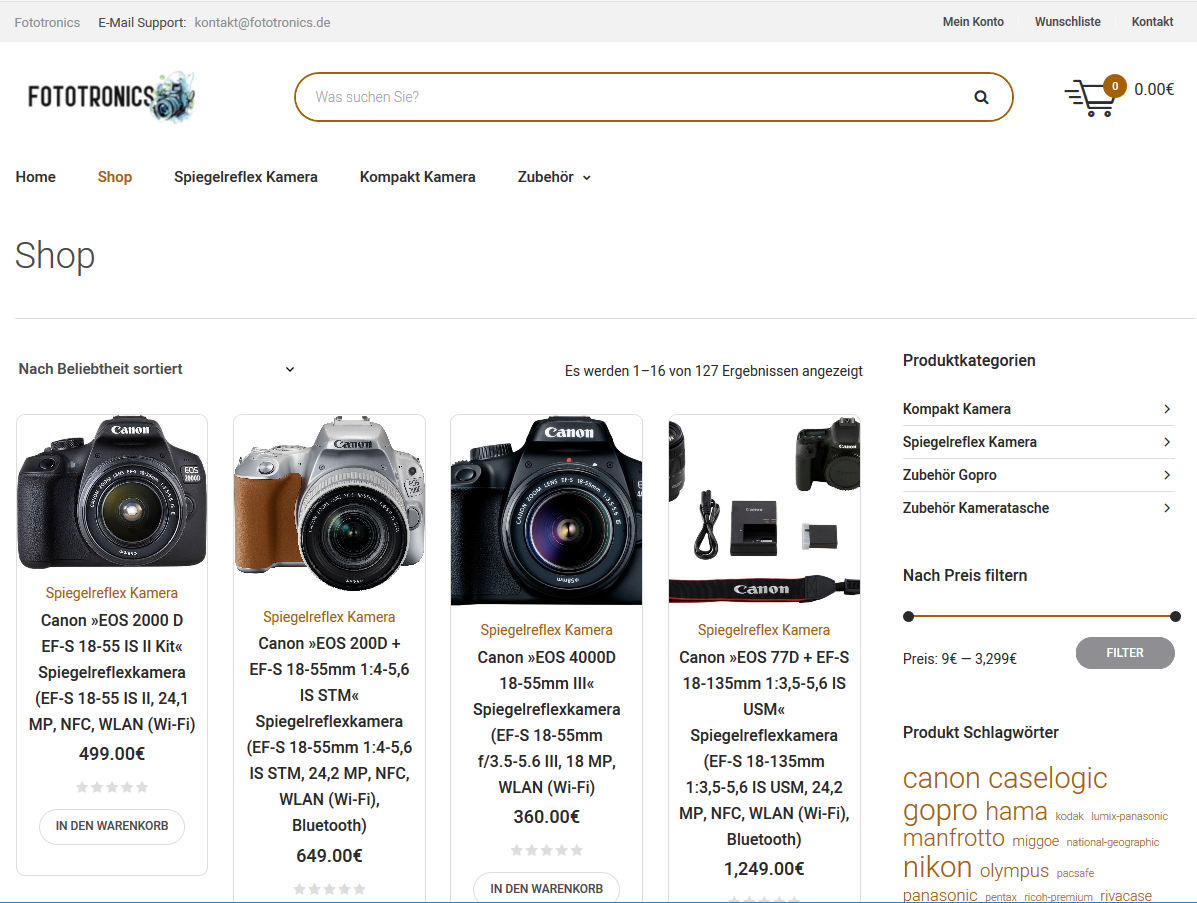Click the hama tag

point(1016,811)
